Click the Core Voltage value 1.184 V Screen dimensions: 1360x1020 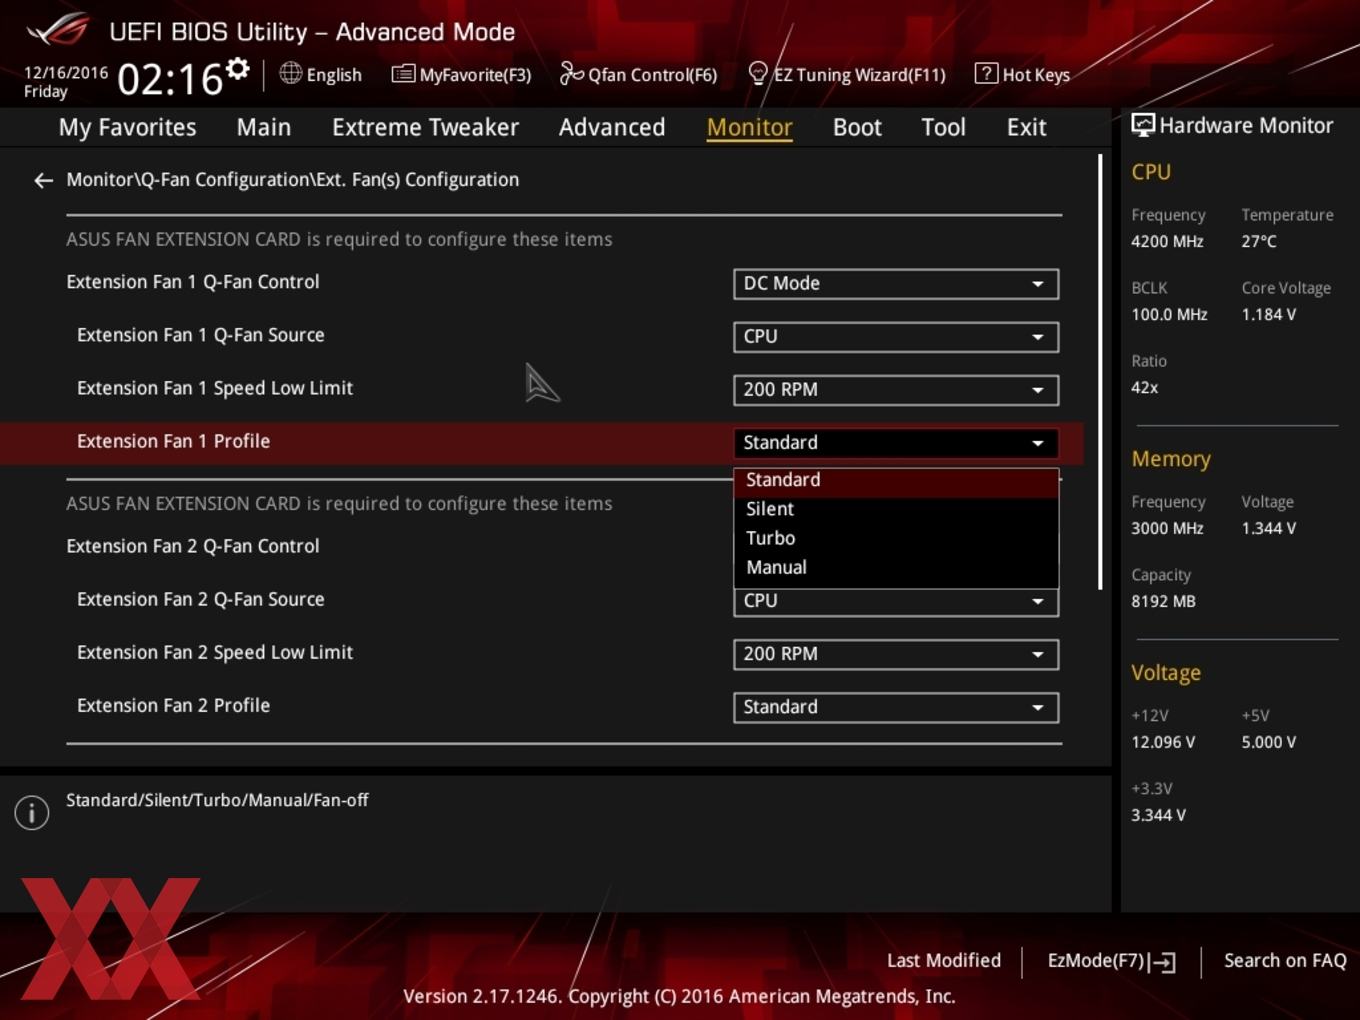click(1268, 314)
